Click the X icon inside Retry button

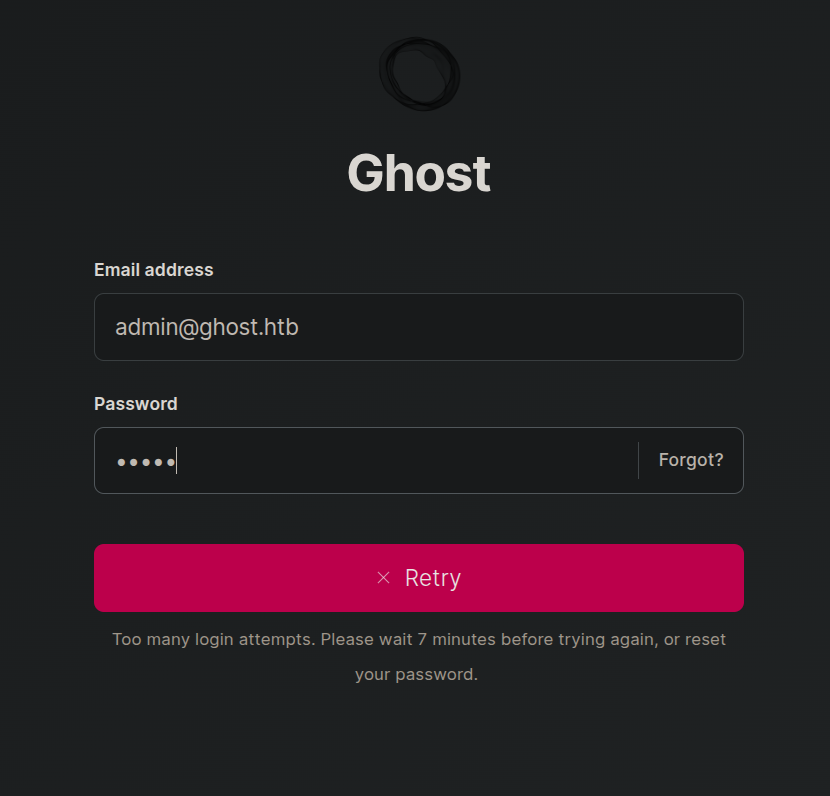click(x=384, y=577)
